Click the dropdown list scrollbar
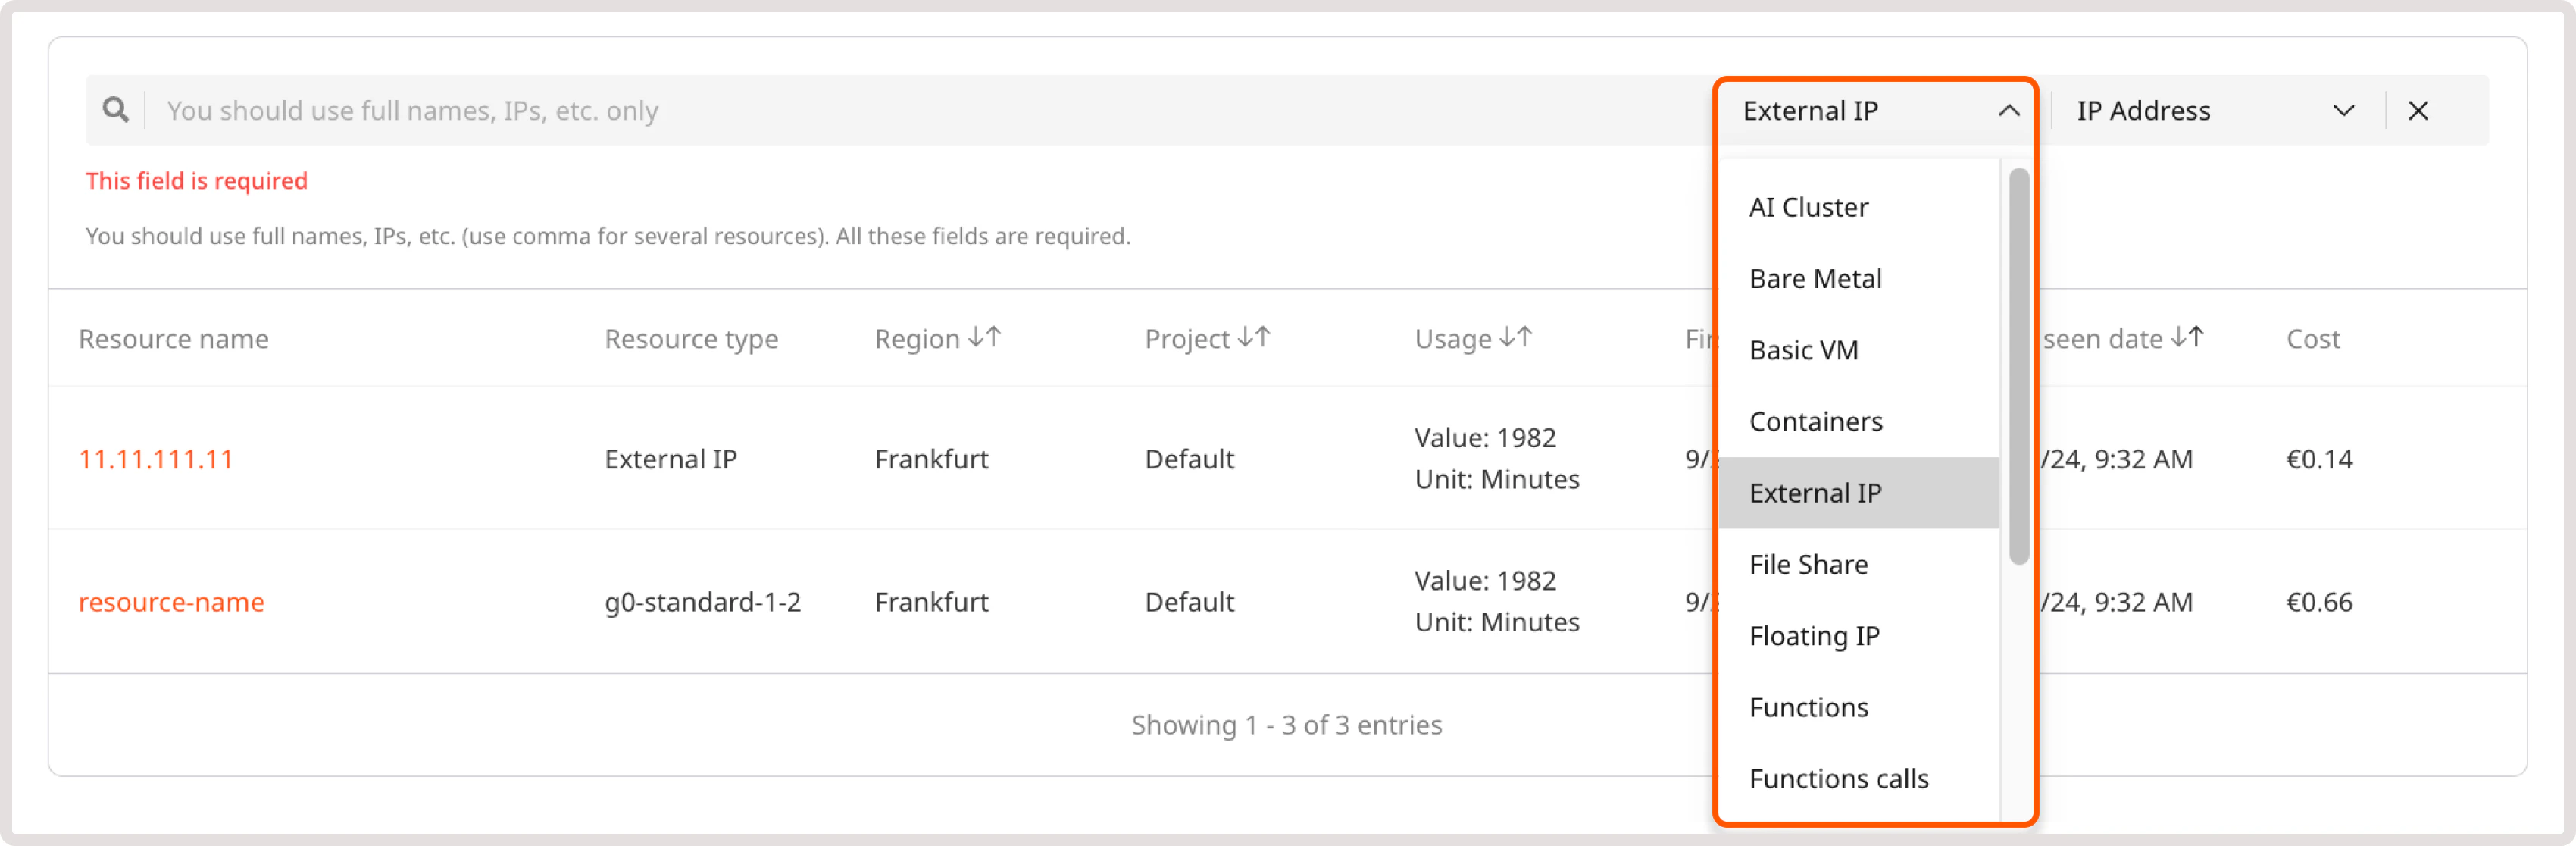Screen dimensions: 2576x846 2015,360
